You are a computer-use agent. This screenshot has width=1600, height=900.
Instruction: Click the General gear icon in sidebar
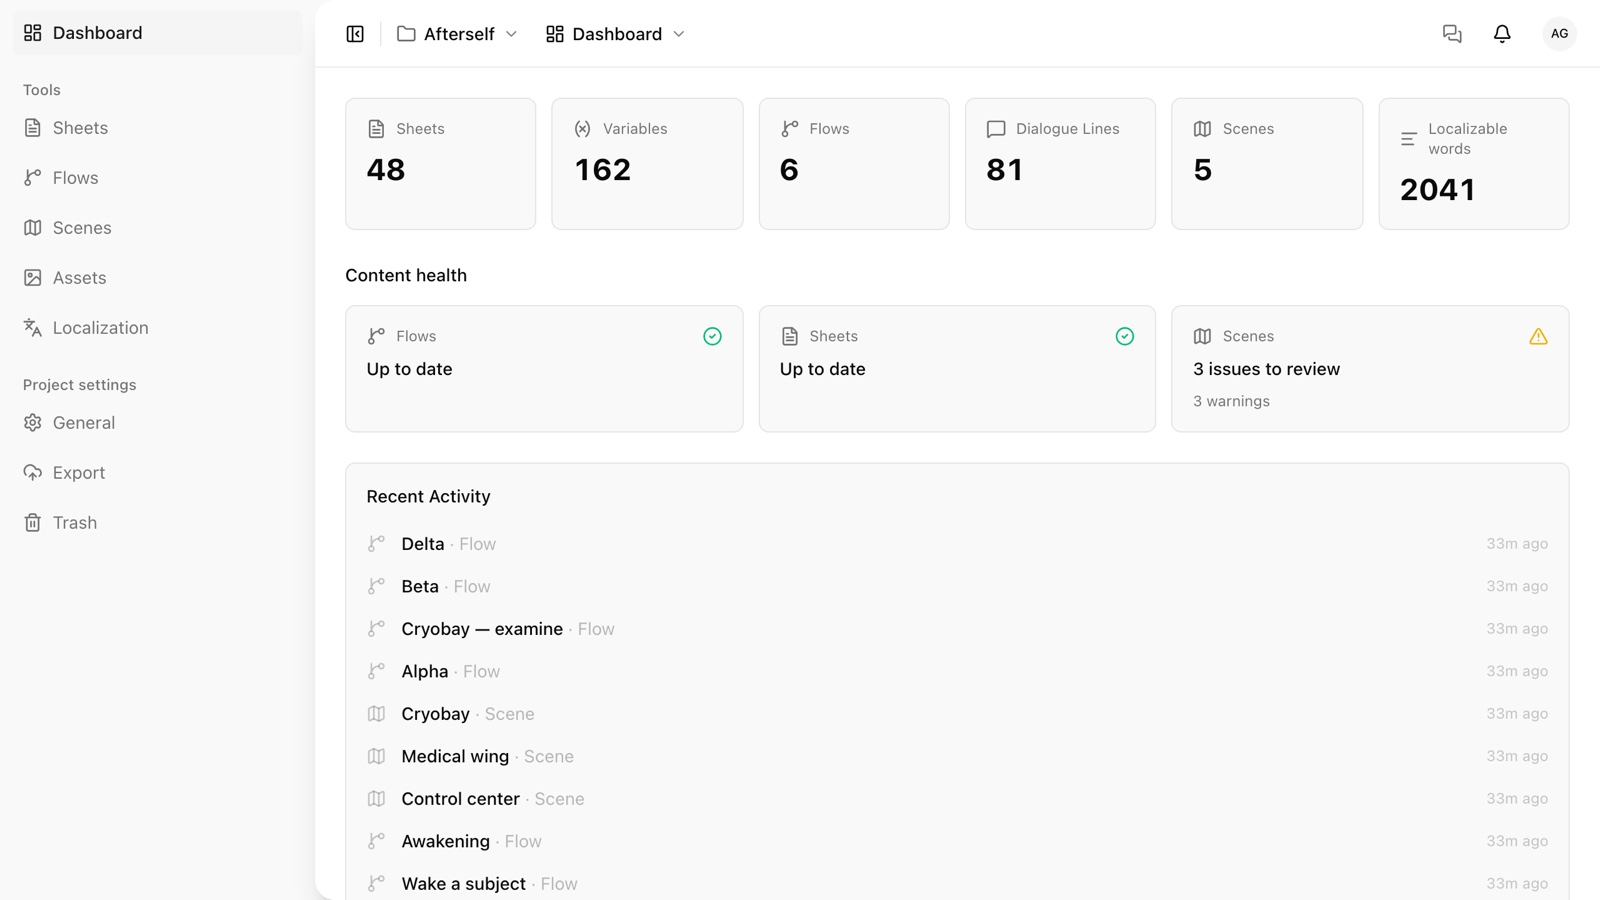[33, 423]
